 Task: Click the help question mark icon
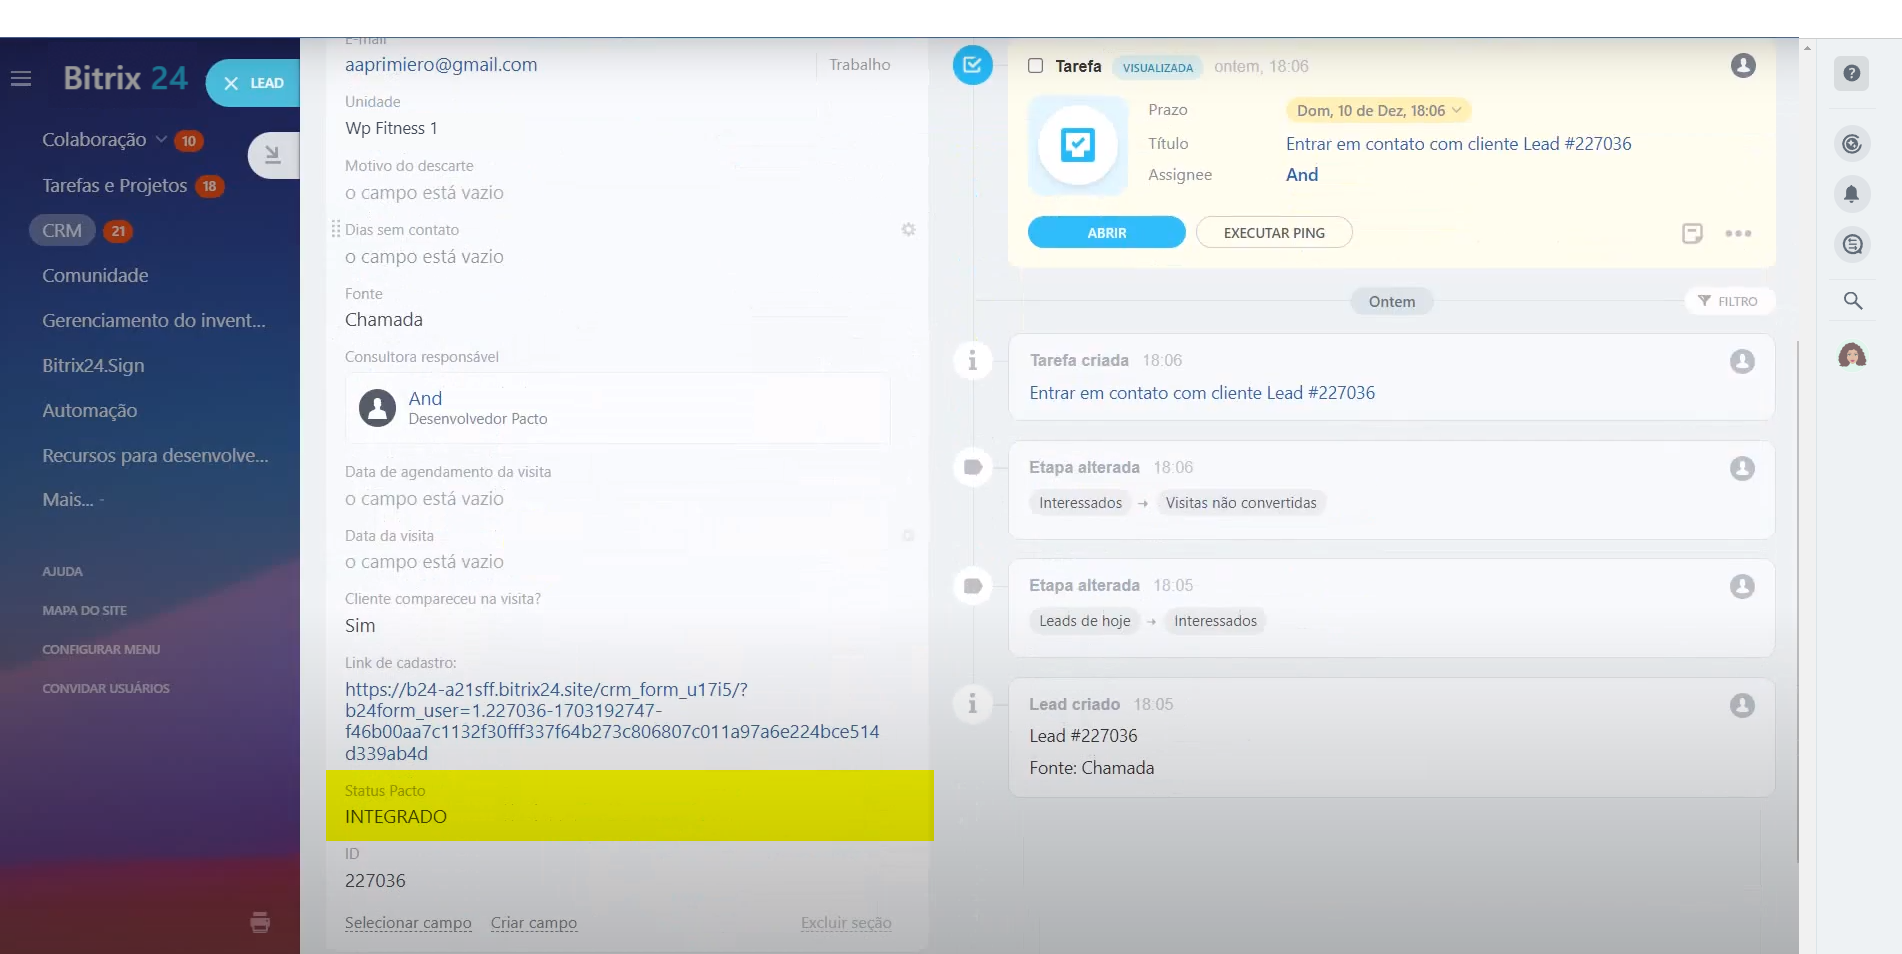pos(1851,73)
